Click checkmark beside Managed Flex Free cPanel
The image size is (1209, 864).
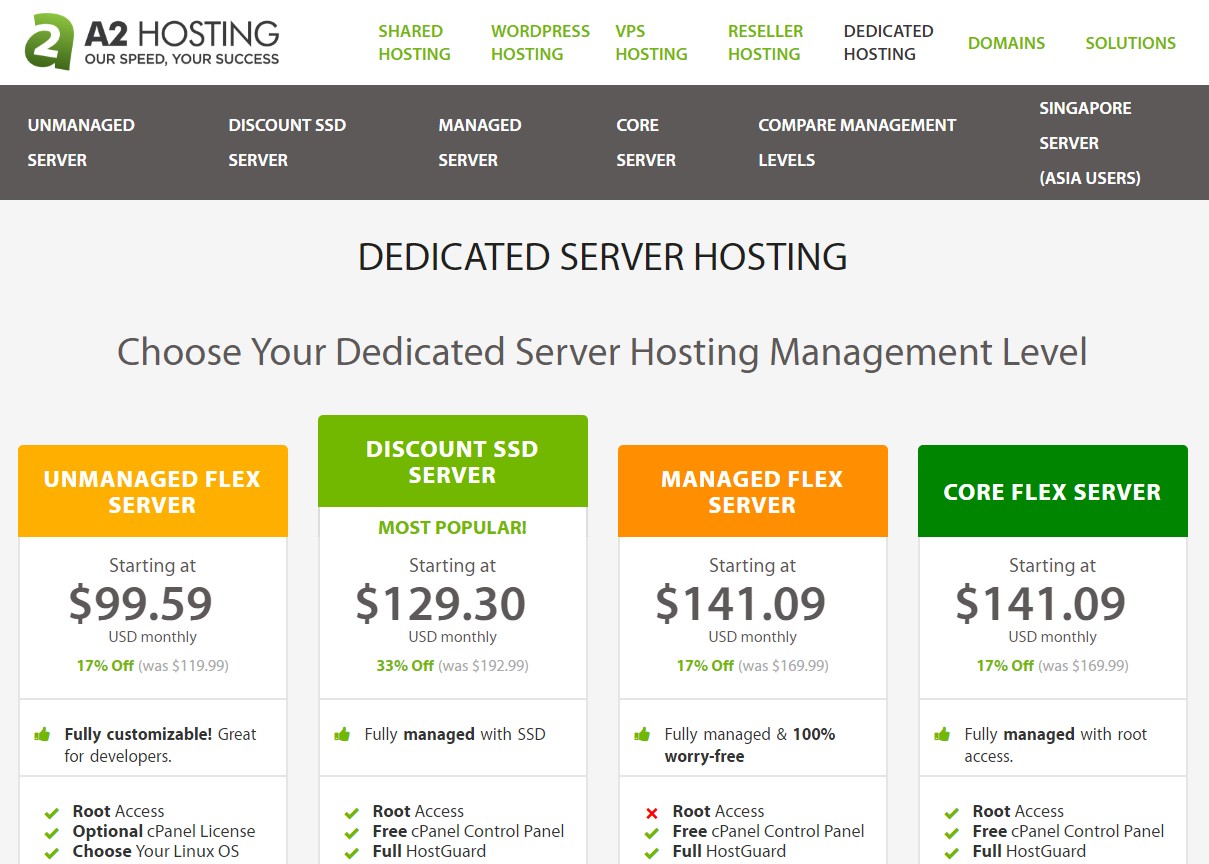(x=652, y=833)
